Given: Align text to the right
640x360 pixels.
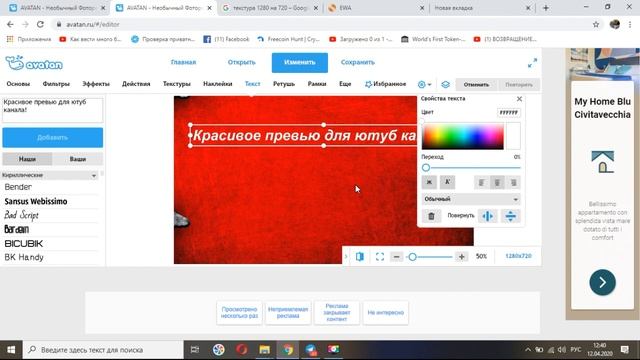Looking at the screenshot, I should click(513, 183).
